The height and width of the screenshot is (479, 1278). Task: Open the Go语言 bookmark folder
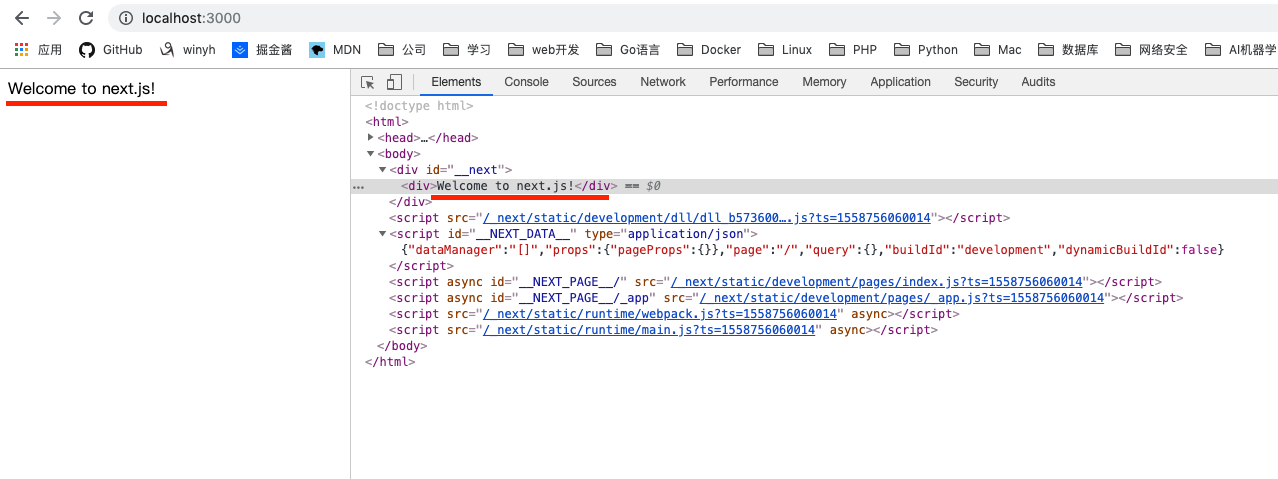click(x=628, y=49)
